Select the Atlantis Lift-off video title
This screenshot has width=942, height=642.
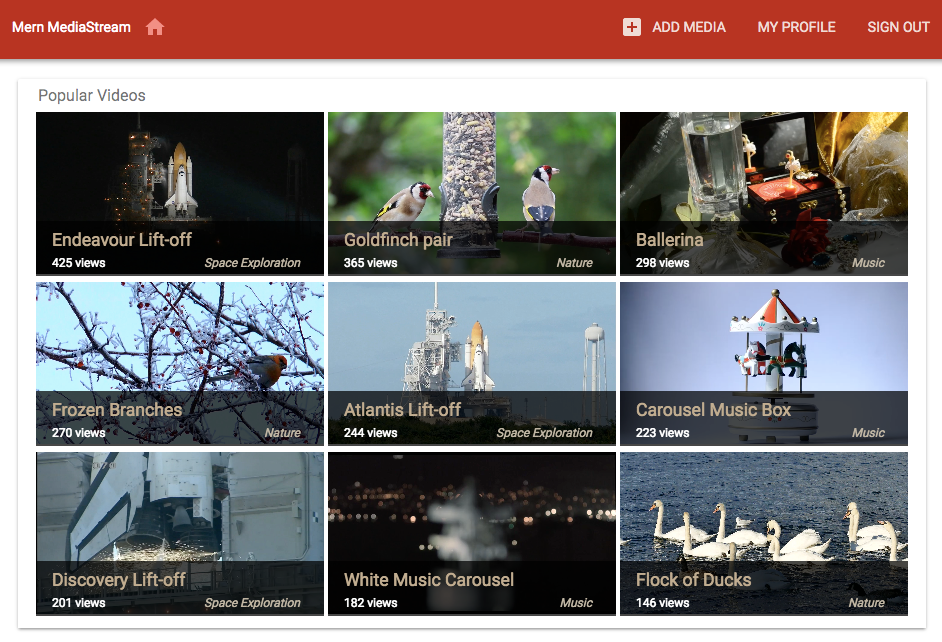coord(402,410)
